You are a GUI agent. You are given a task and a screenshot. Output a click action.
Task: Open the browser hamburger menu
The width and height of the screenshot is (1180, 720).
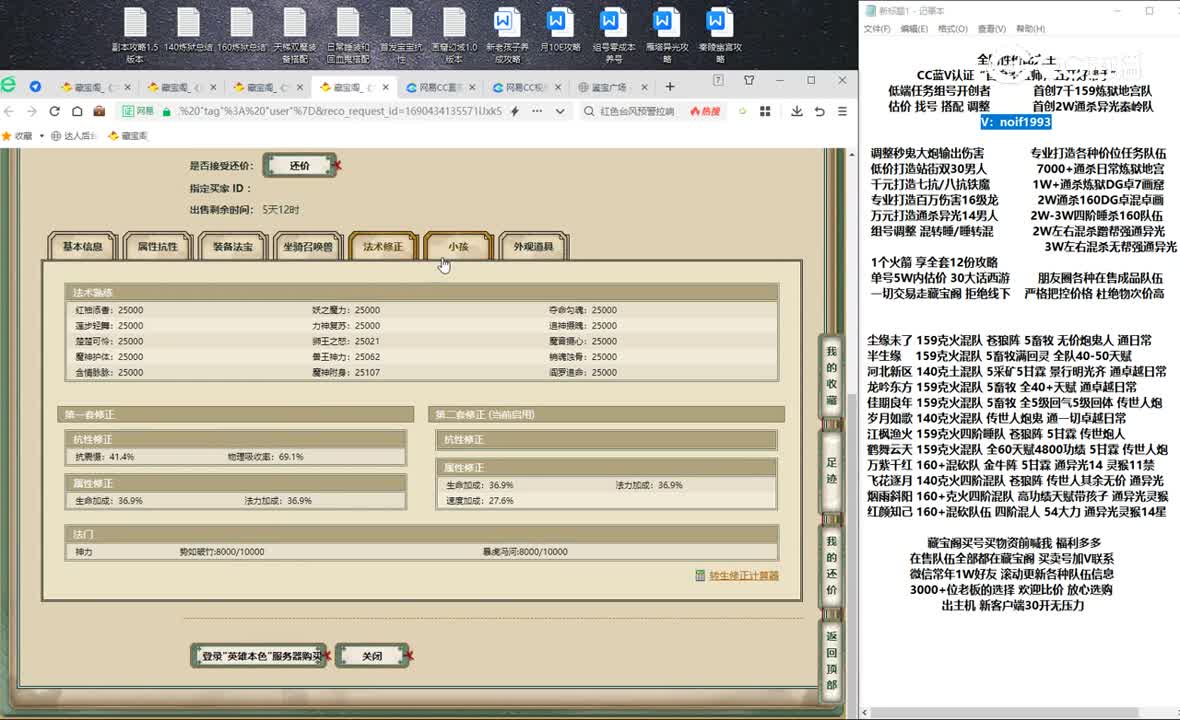(x=842, y=111)
